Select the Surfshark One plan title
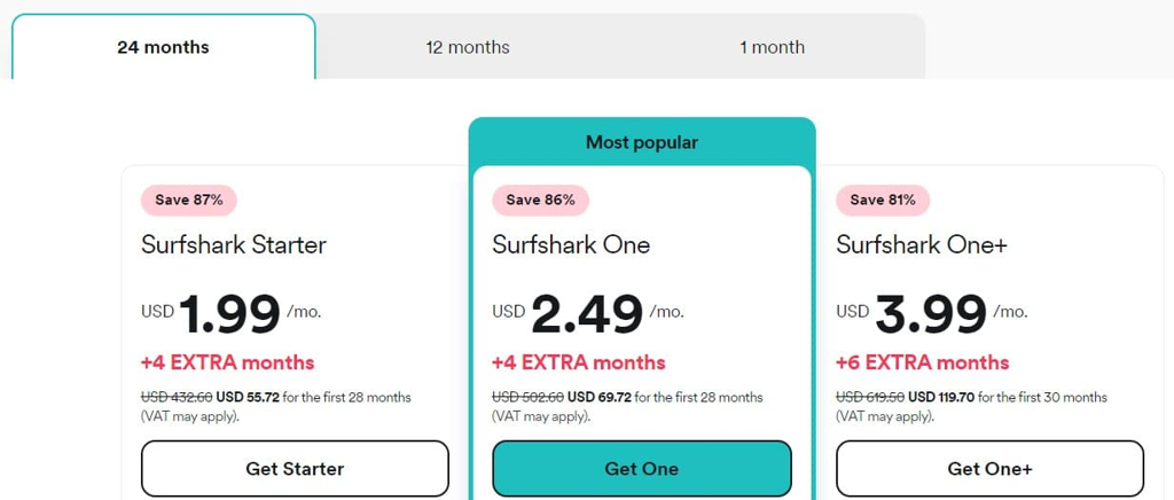1174x500 pixels. [571, 245]
